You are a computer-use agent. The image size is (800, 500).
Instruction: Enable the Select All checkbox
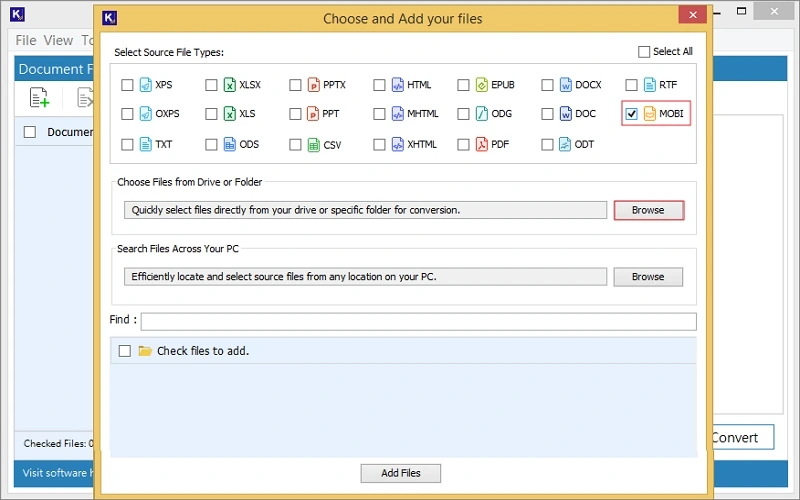[644, 52]
